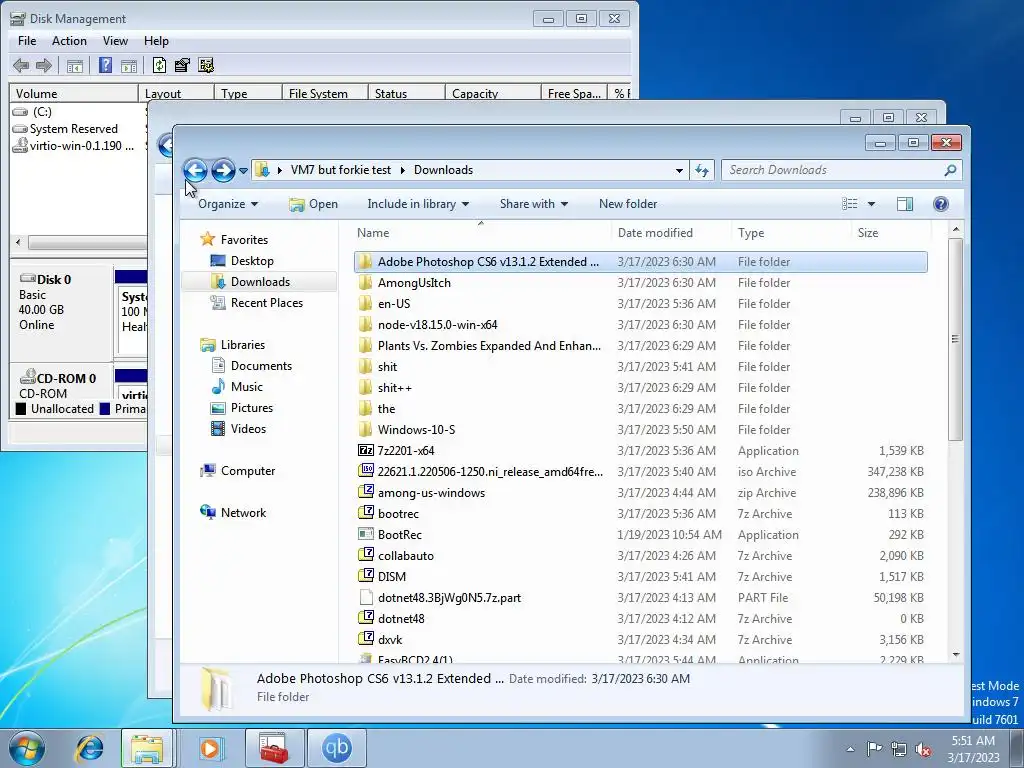The height and width of the screenshot is (768, 1024).
Task: Click the file list vertical scrollbar thumb
Action: click(x=955, y=339)
